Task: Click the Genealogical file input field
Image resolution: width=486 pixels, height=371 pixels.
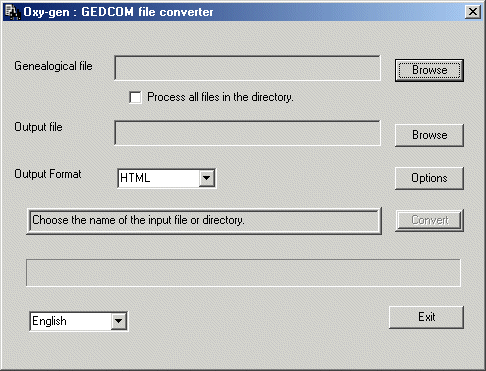Action: pos(247,68)
